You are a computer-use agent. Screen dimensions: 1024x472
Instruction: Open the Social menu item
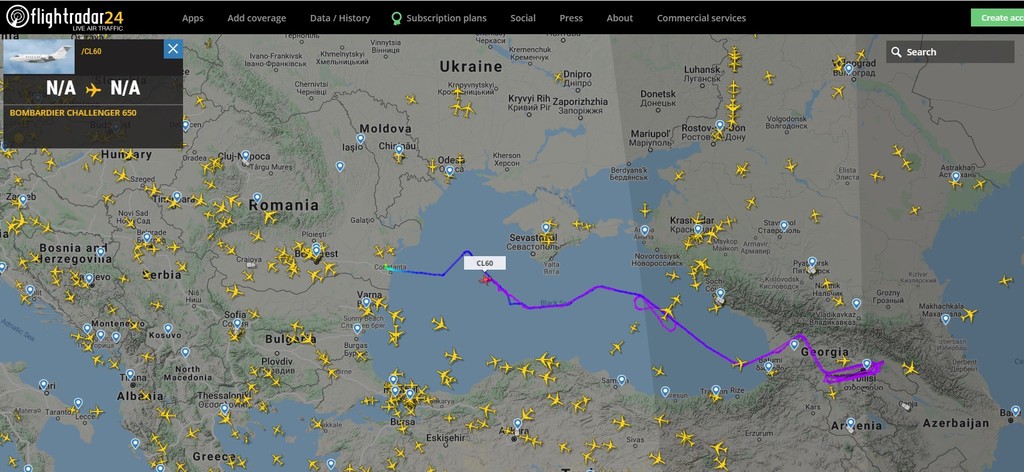coord(523,18)
